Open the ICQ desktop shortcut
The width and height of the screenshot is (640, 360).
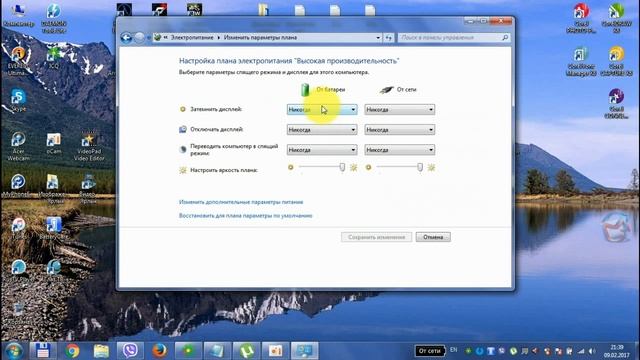[x=54, y=57]
